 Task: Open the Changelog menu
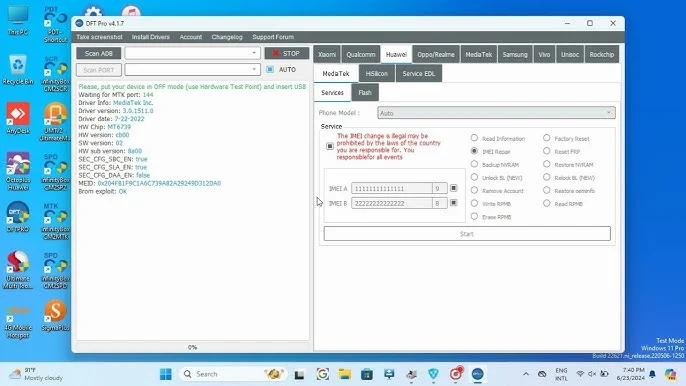(x=227, y=37)
